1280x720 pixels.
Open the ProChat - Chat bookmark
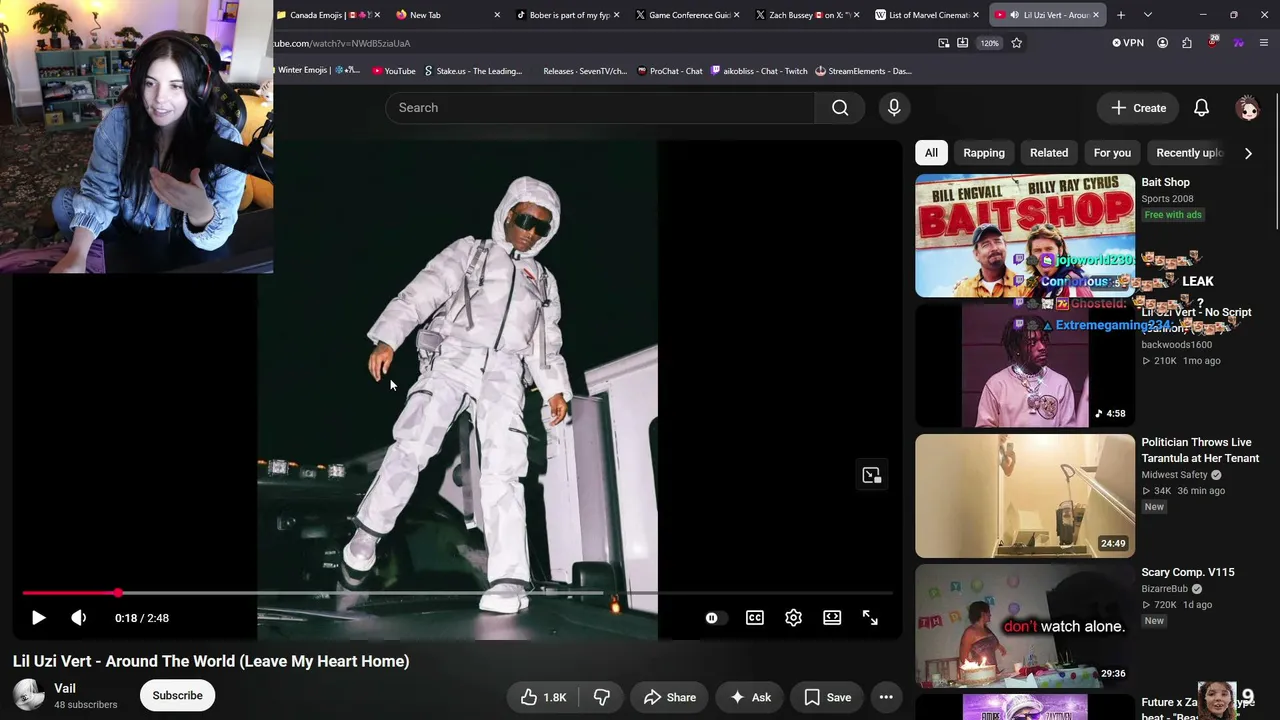click(669, 71)
